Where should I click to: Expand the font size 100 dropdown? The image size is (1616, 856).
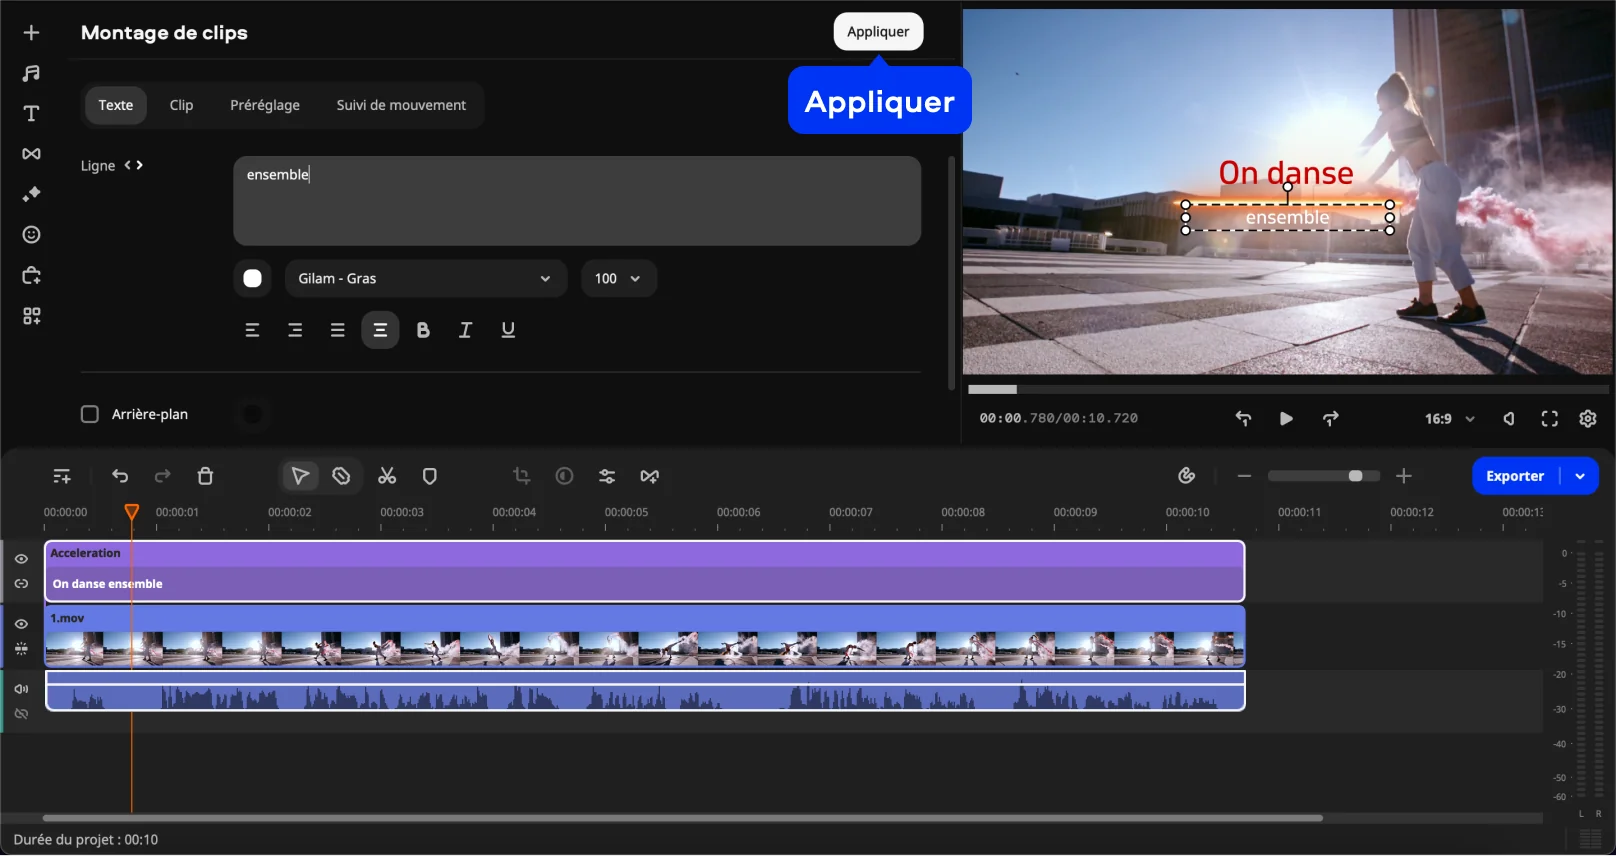[x=618, y=279]
